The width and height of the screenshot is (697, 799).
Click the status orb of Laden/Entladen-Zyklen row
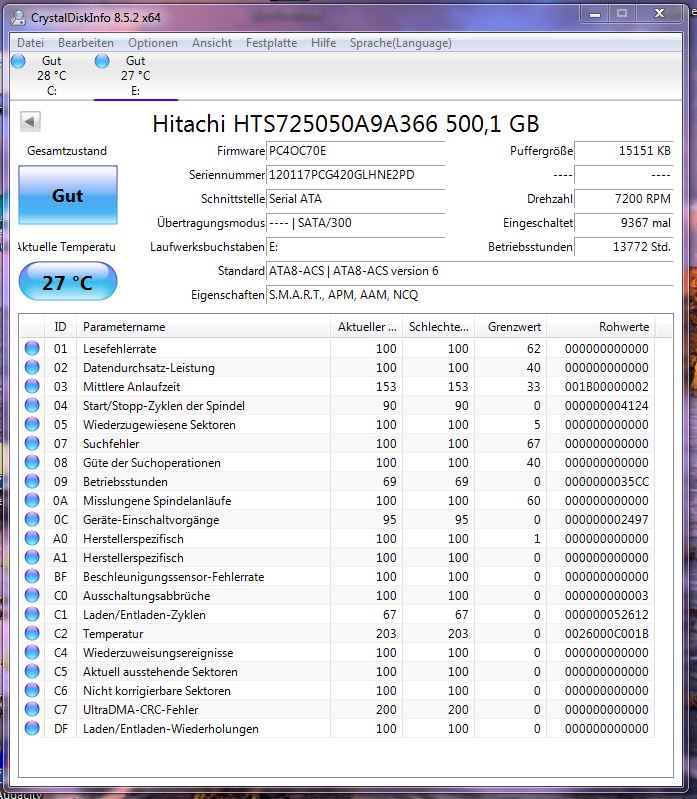tap(32, 615)
